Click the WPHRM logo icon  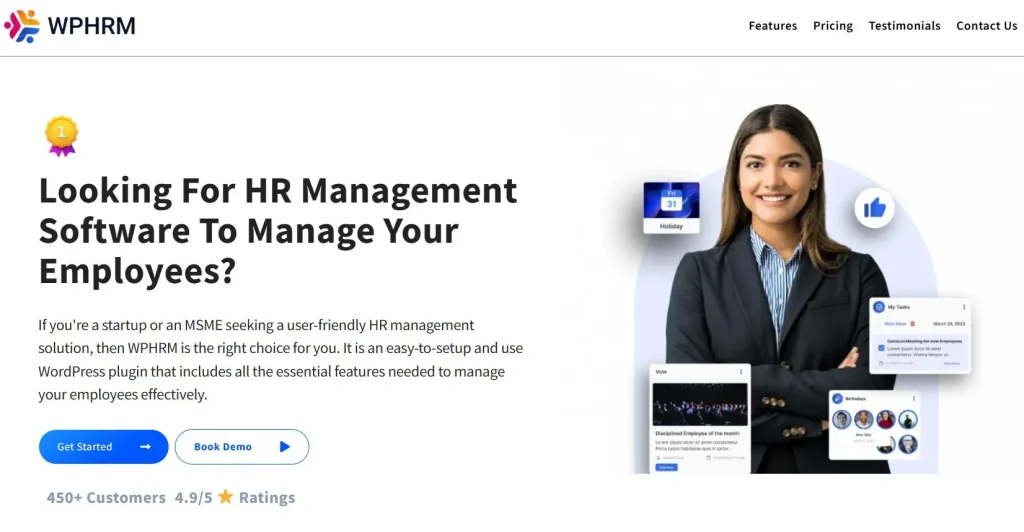coord(22,26)
